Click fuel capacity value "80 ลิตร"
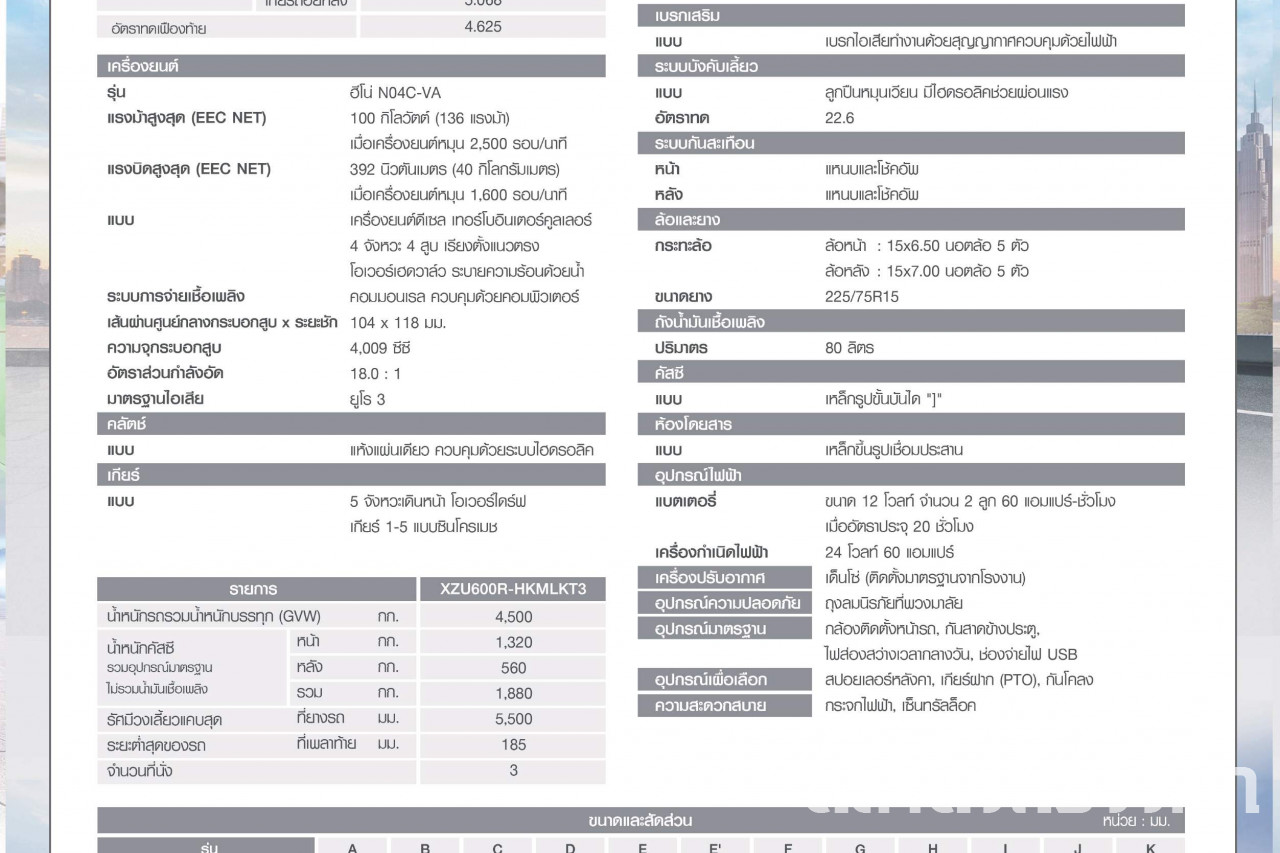 coord(850,348)
